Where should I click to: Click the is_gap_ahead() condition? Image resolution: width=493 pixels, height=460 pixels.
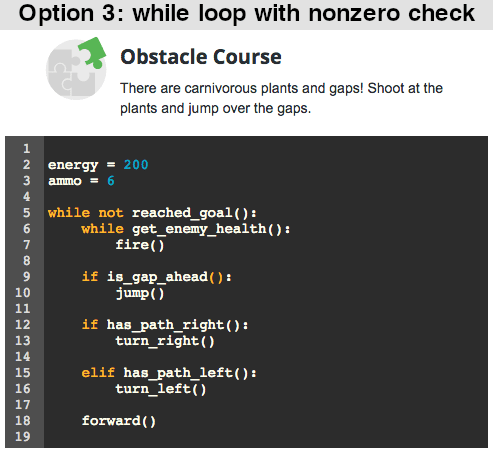165,277
